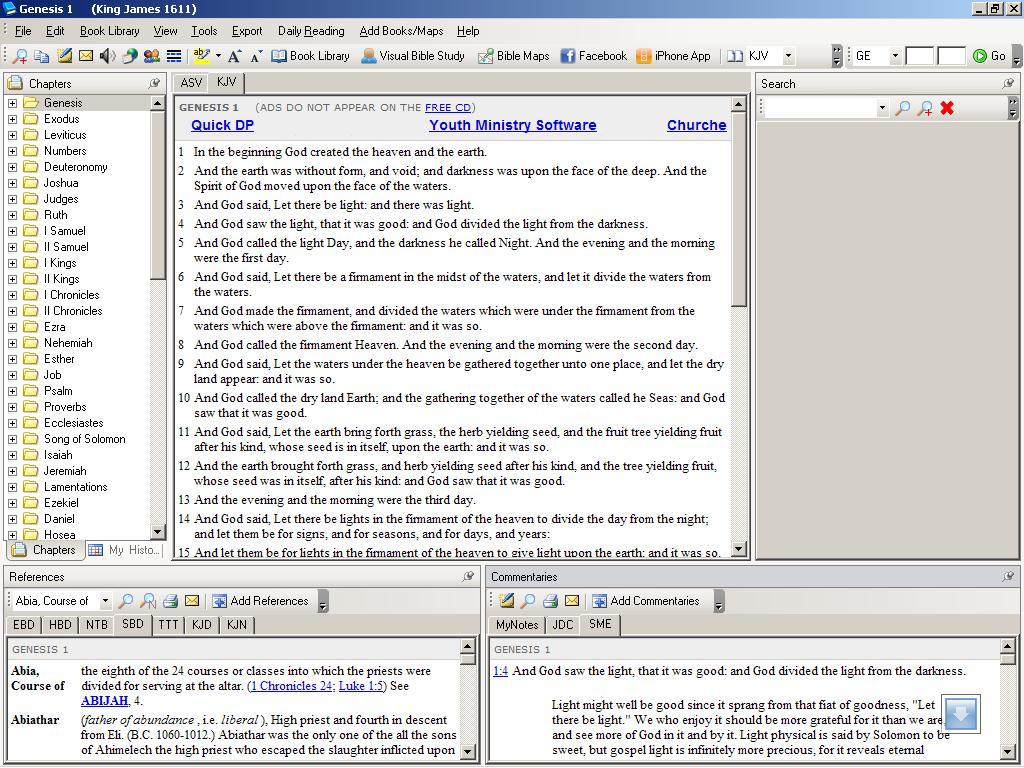Expand the Isaiah folder
Viewport: 1024px width, 768px height.
point(12,455)
